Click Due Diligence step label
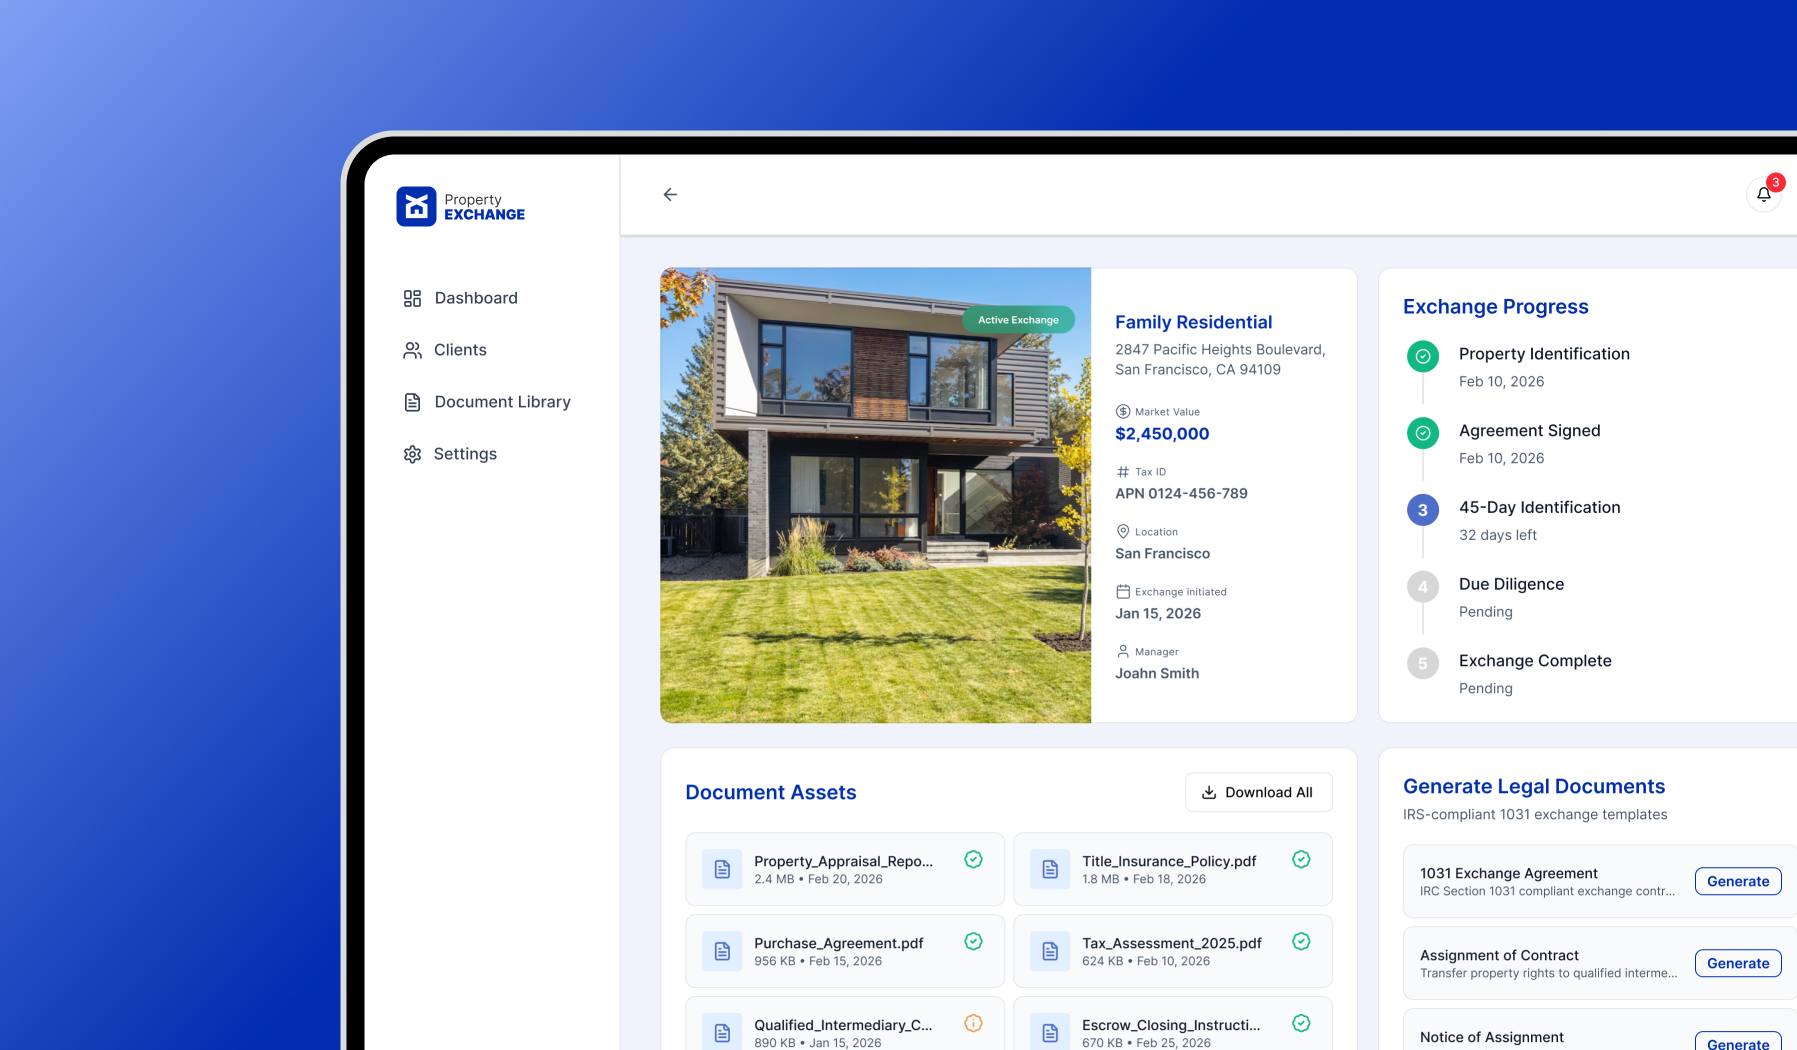The width and height of the screenshot is (1797, 1050). (1511, 584)
